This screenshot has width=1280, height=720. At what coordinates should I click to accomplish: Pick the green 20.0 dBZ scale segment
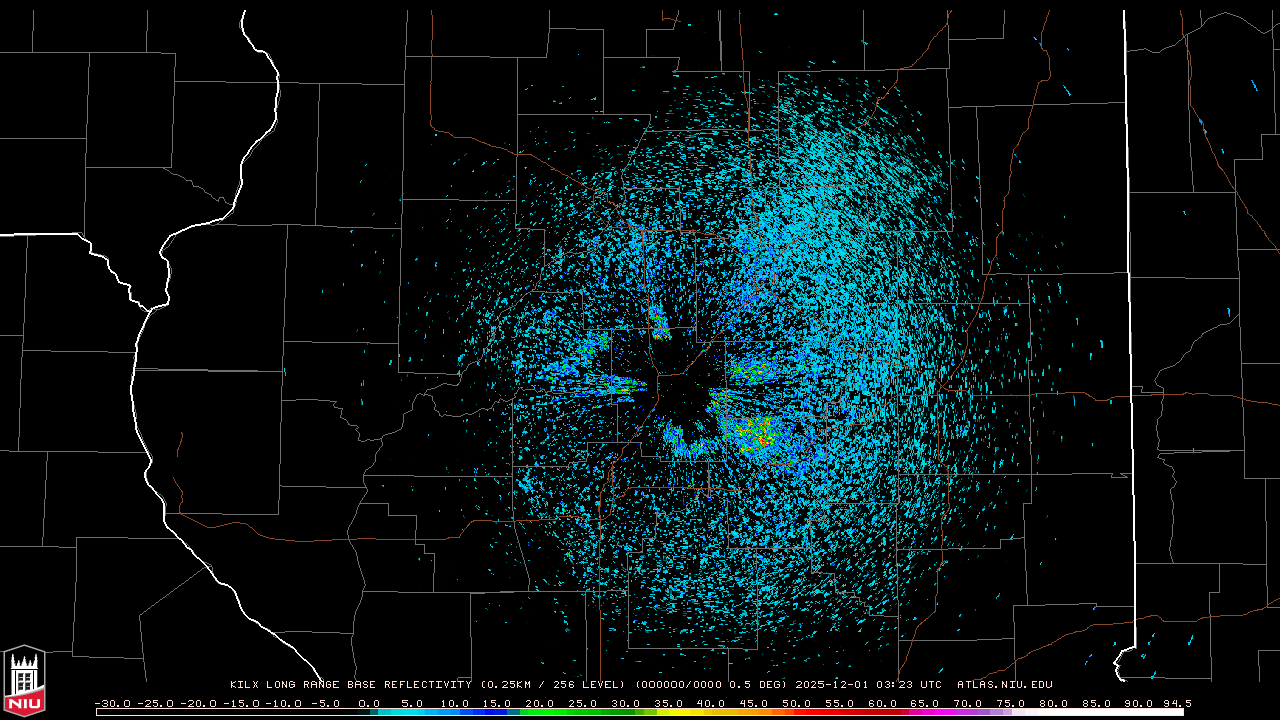point(540,711)
